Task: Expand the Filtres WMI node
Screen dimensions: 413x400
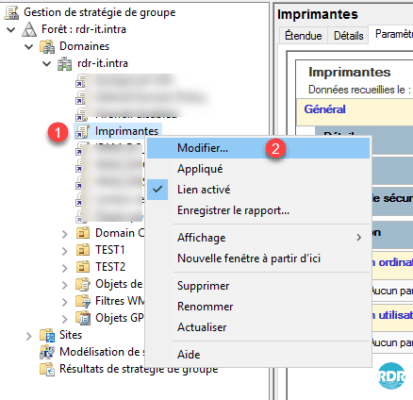Action: click(65, 302)
